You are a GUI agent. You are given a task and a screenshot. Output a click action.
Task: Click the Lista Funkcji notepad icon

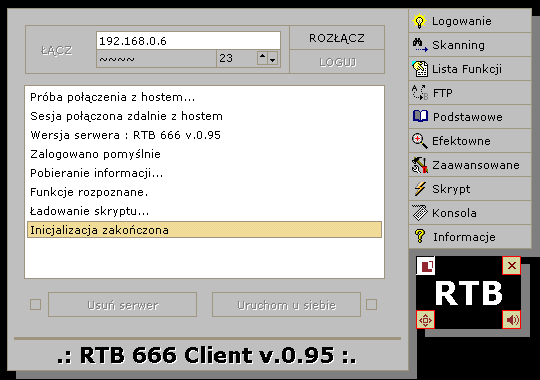pos(420,69)
